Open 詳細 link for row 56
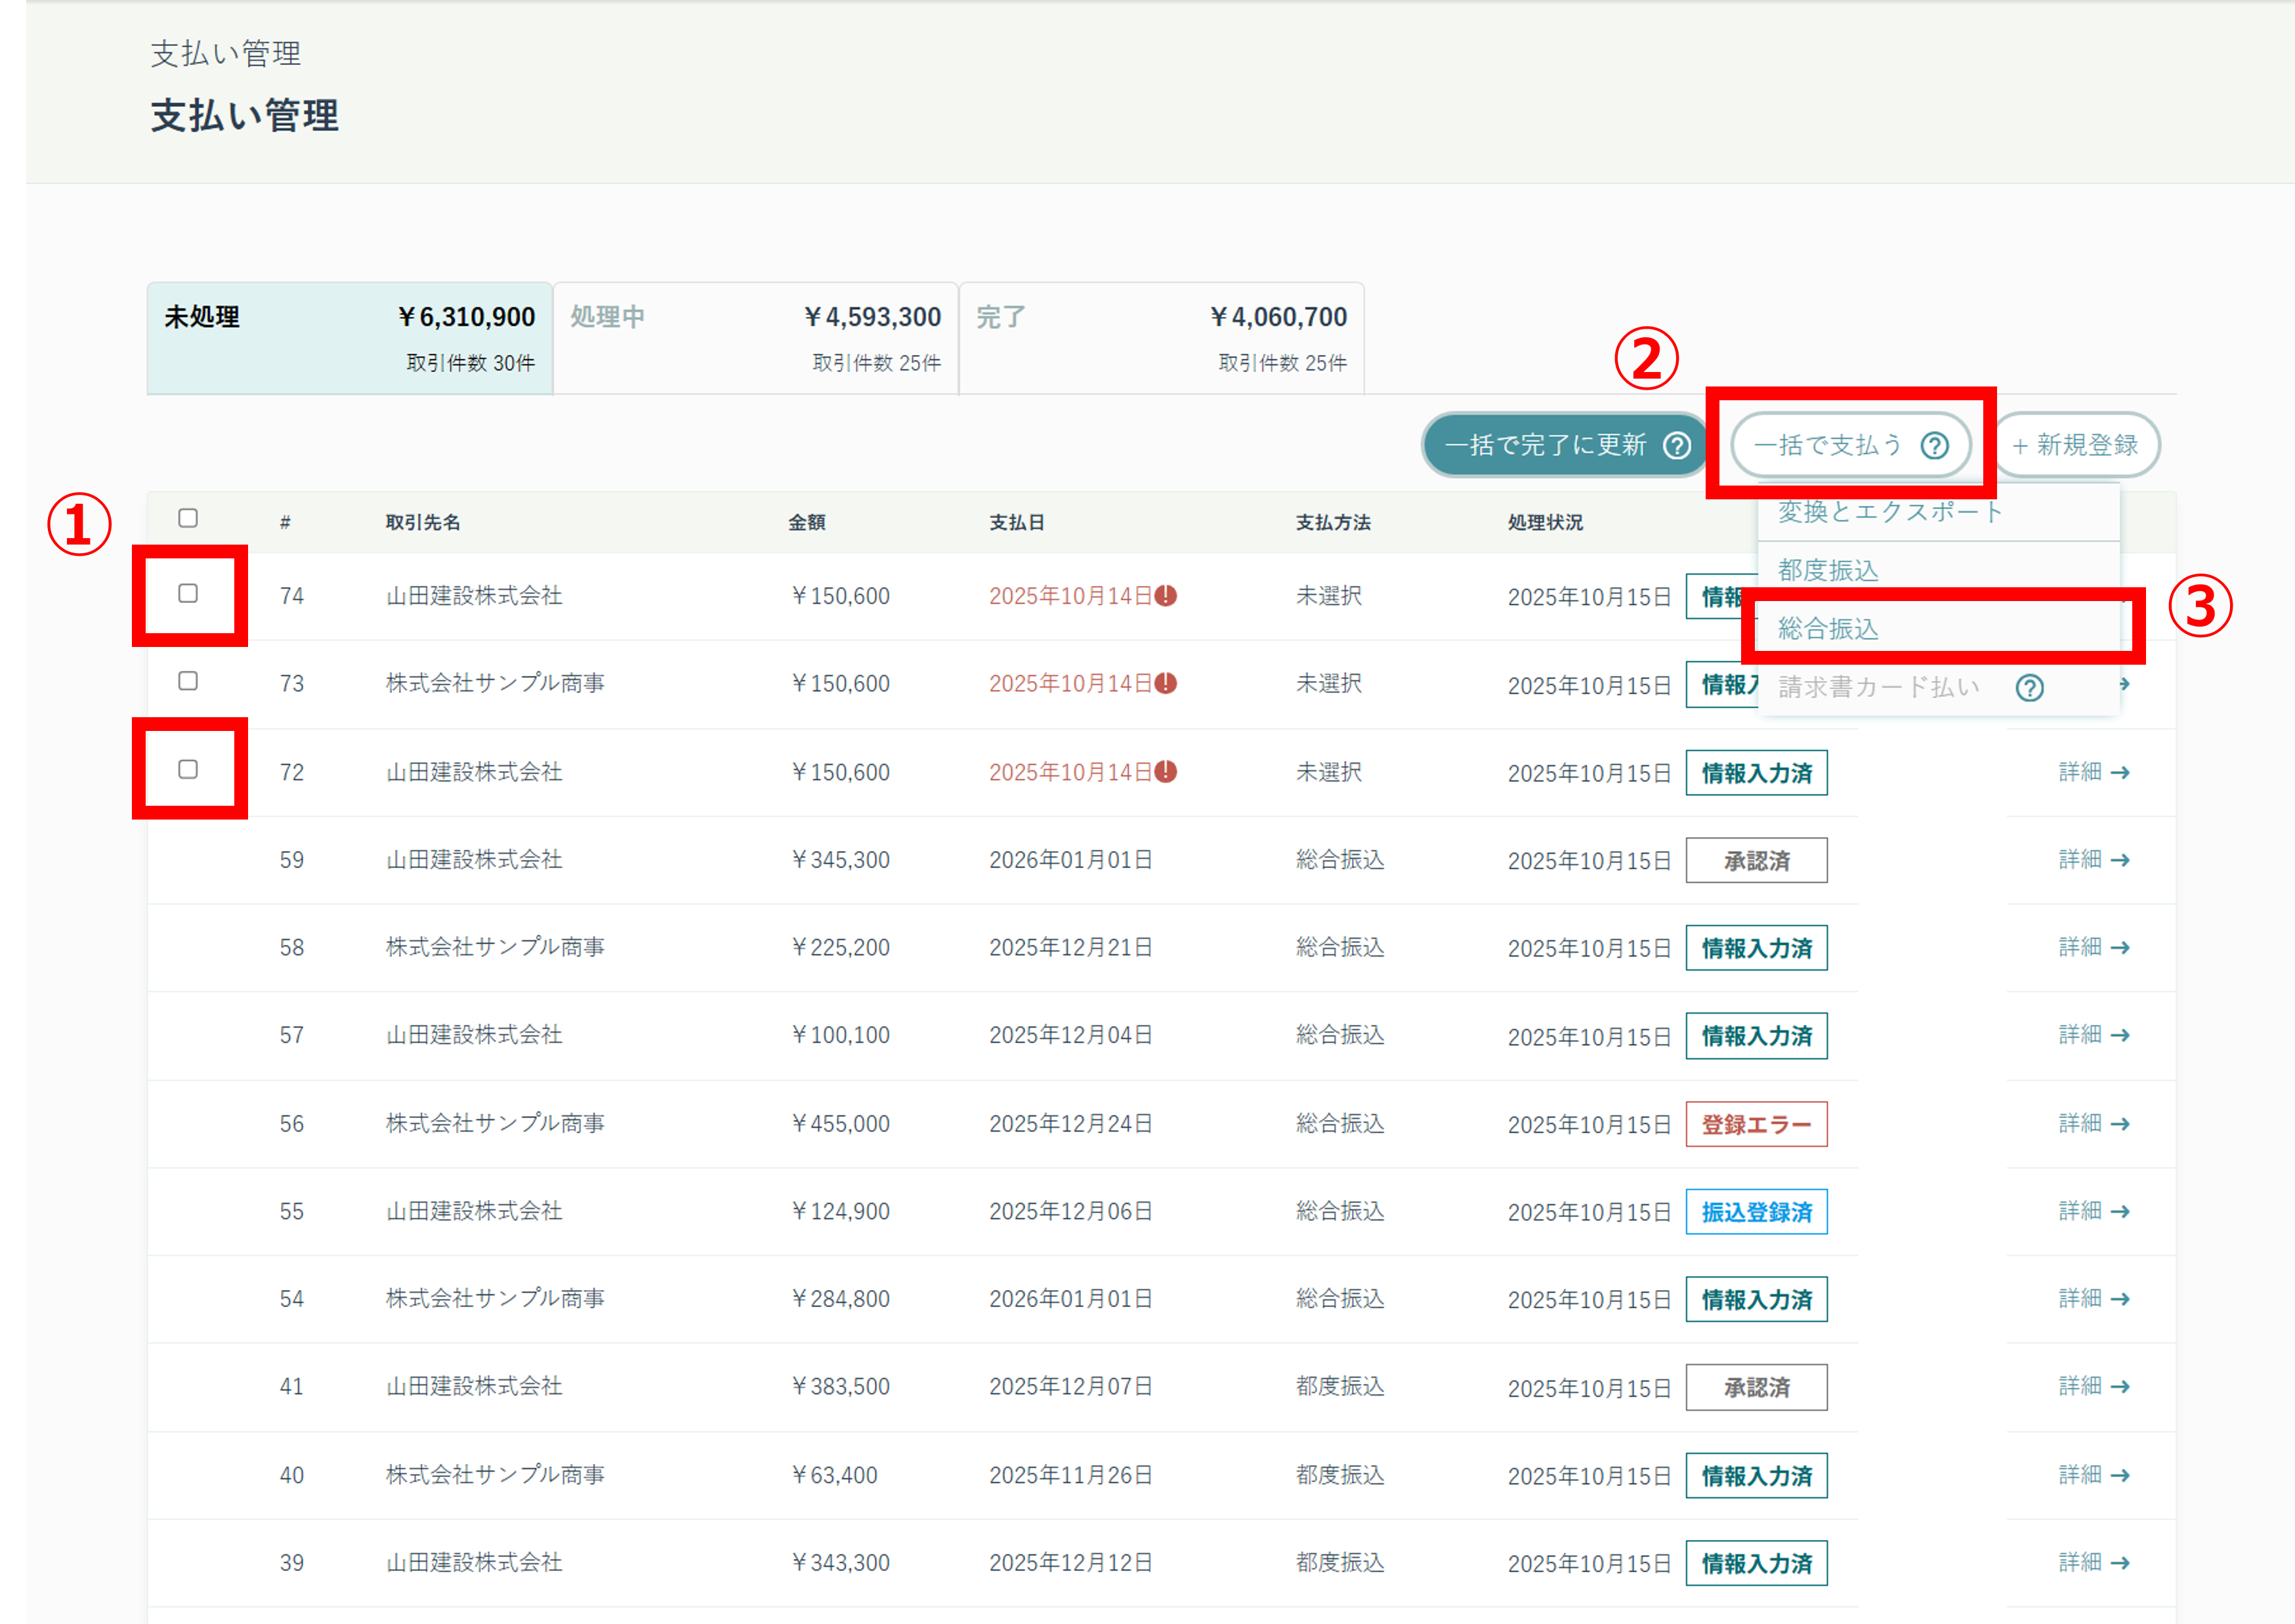 point(2094,1124)
